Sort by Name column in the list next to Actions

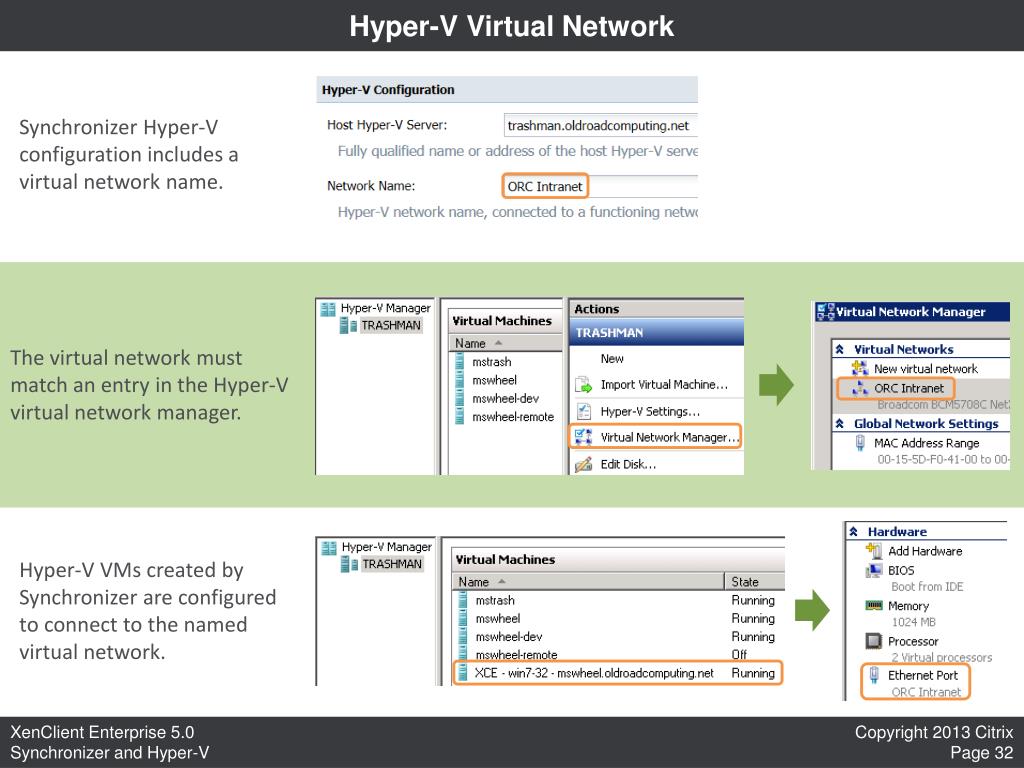(x=505, y=343)
